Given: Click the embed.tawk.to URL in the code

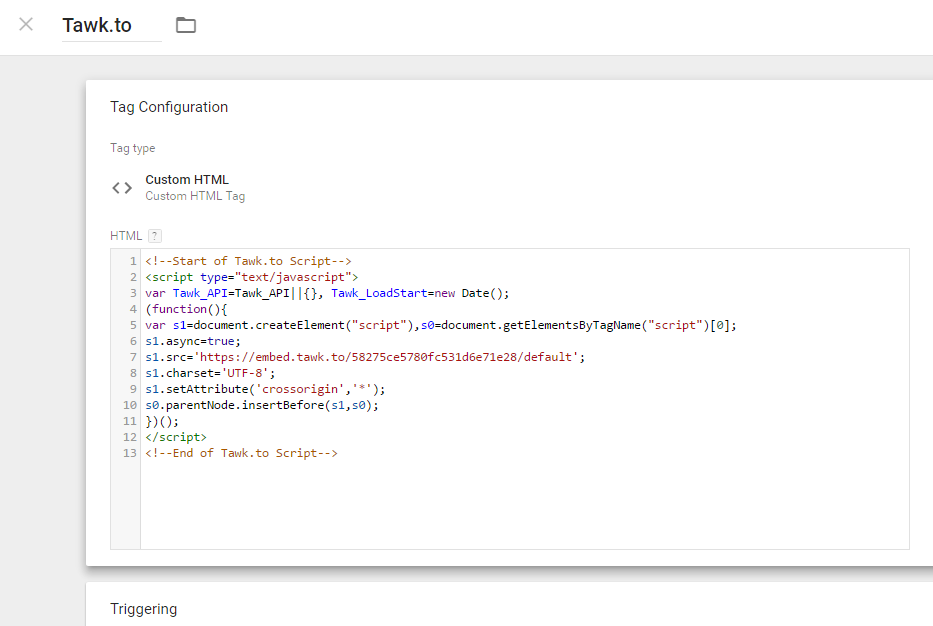Looking at the screenshot, I should (386, 357).
